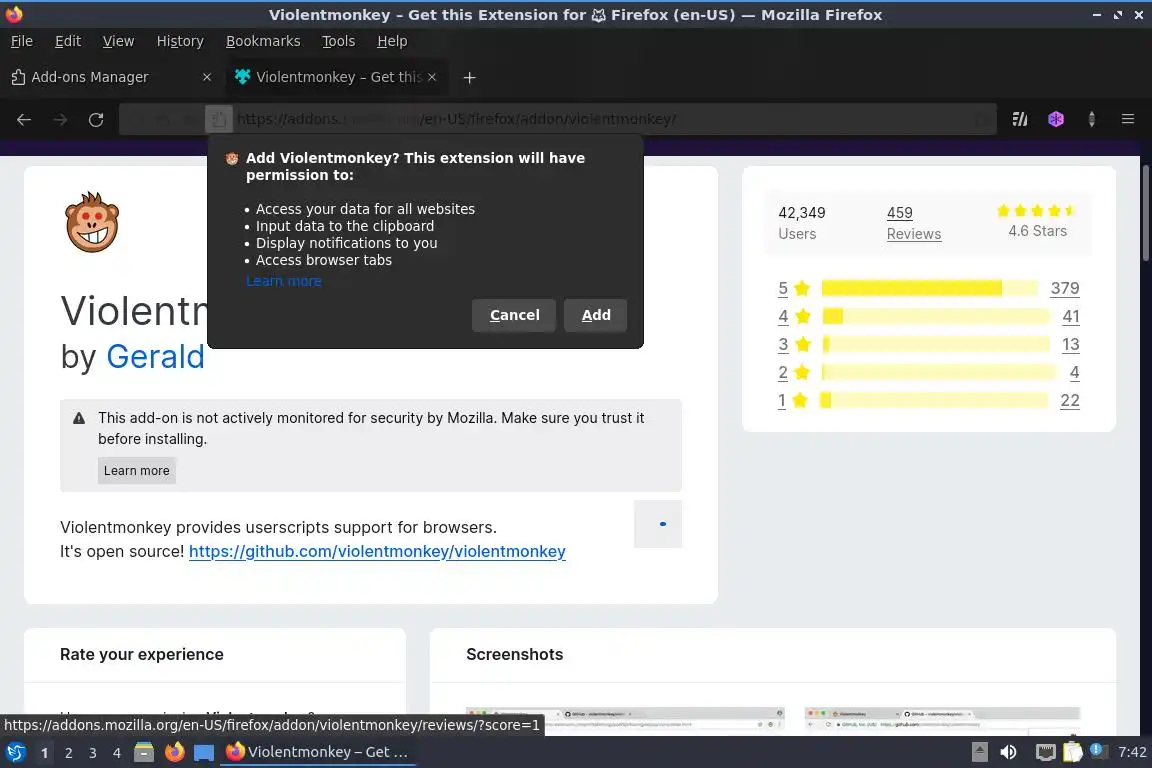Click the four-star rating bar

[x=936, y=316]
